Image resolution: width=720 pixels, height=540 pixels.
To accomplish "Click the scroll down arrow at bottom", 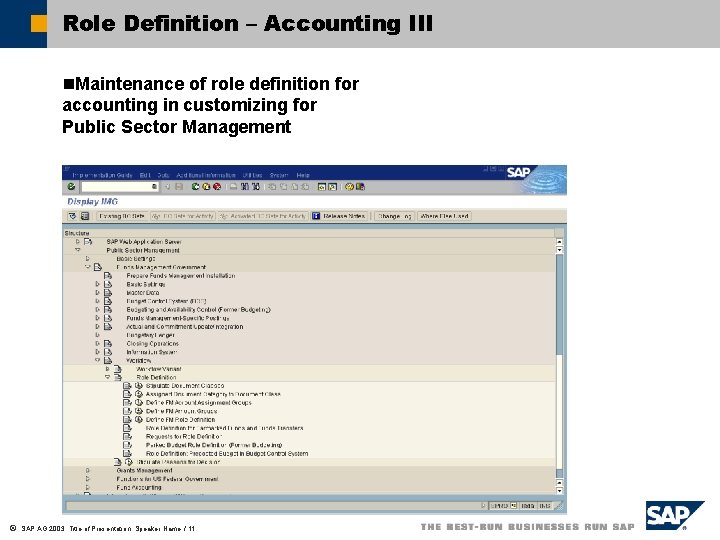I will 559,490.
